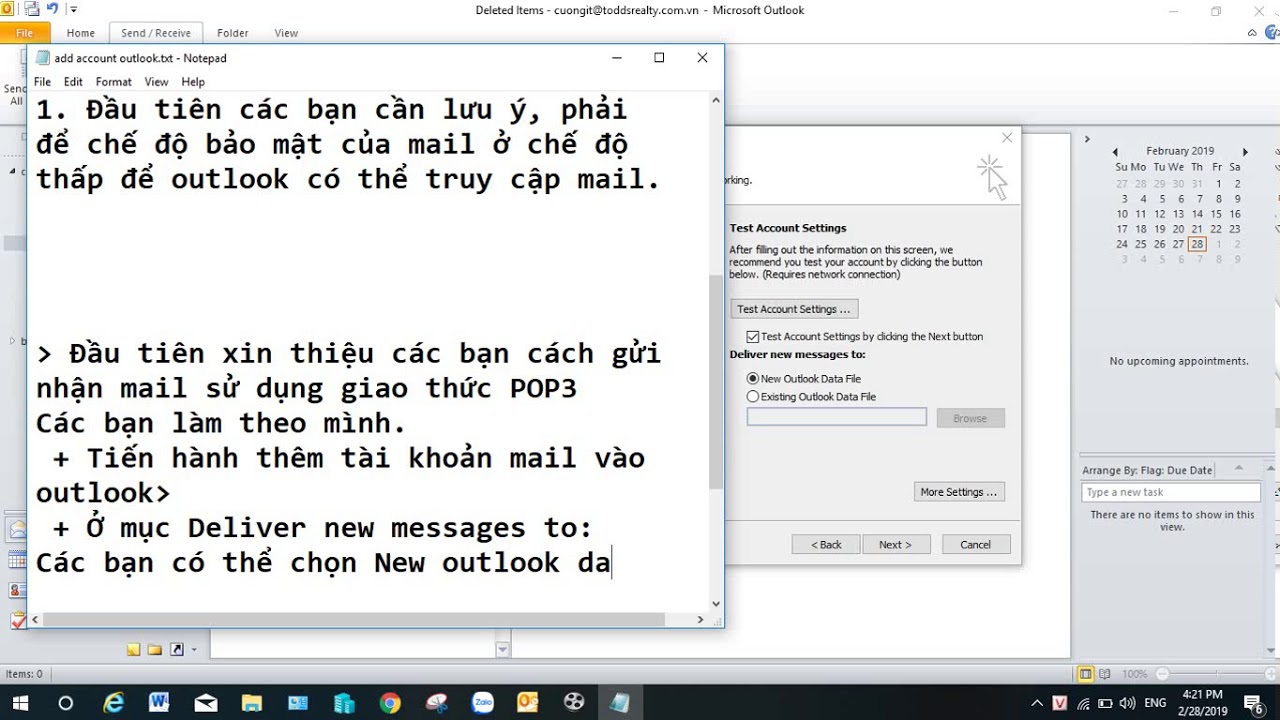Open the Send / Receive ribbon tab
Screen dimensions: 1280x720
coord(155,33)
